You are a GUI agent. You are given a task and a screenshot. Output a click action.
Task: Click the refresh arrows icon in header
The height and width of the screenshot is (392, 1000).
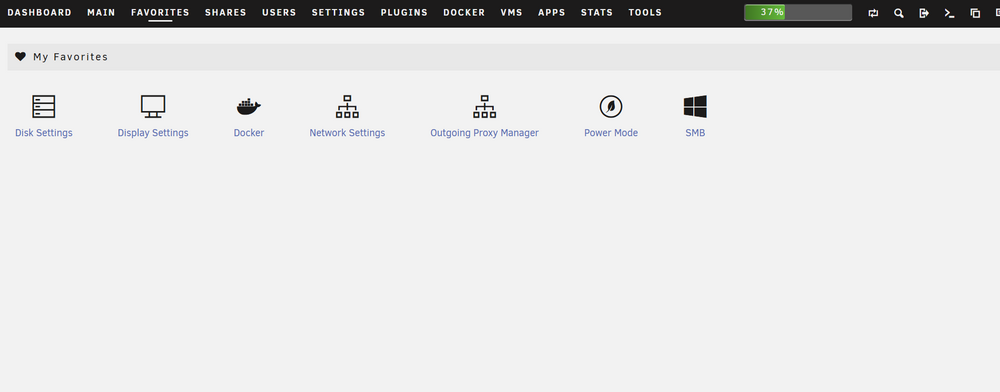[874, 13]
